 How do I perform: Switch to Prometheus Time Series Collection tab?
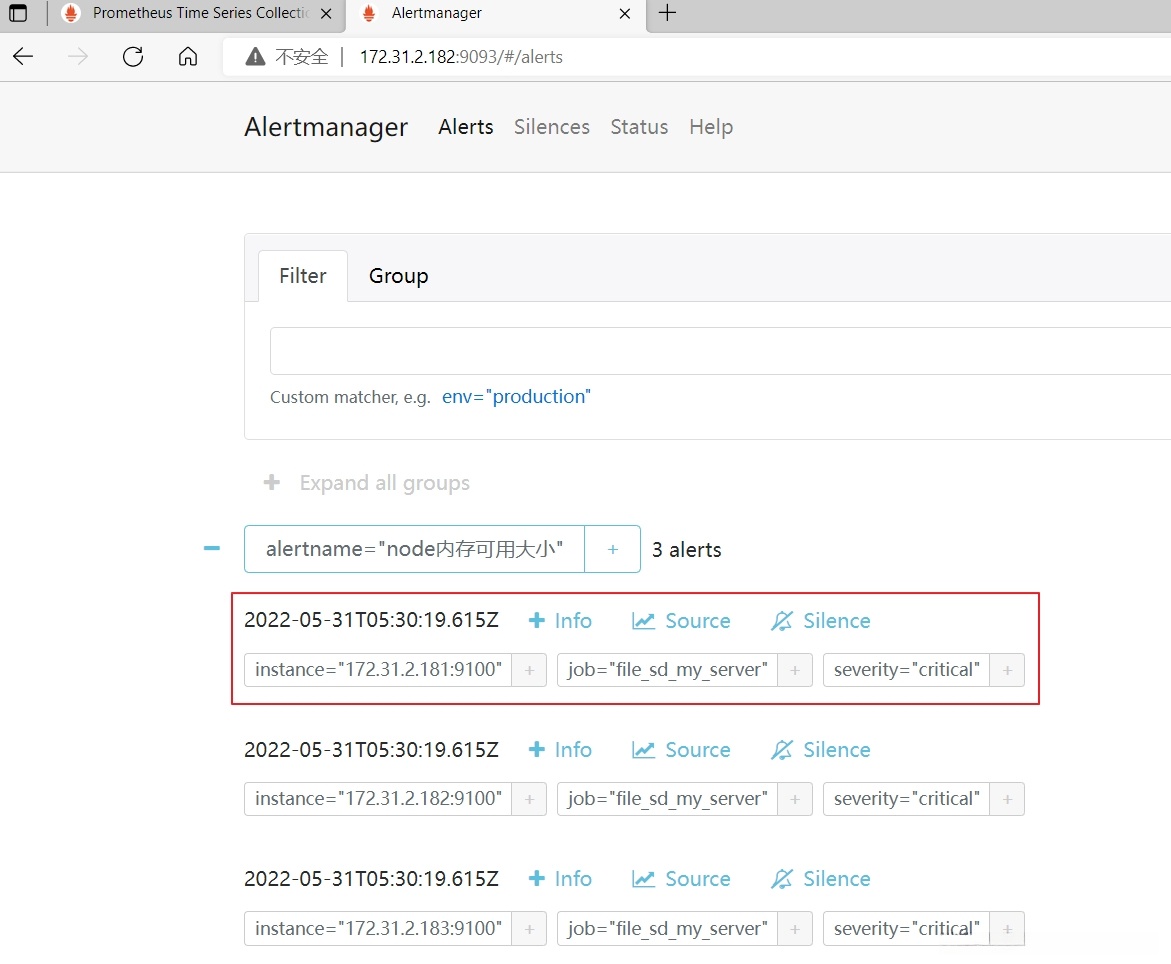point(196,13)
